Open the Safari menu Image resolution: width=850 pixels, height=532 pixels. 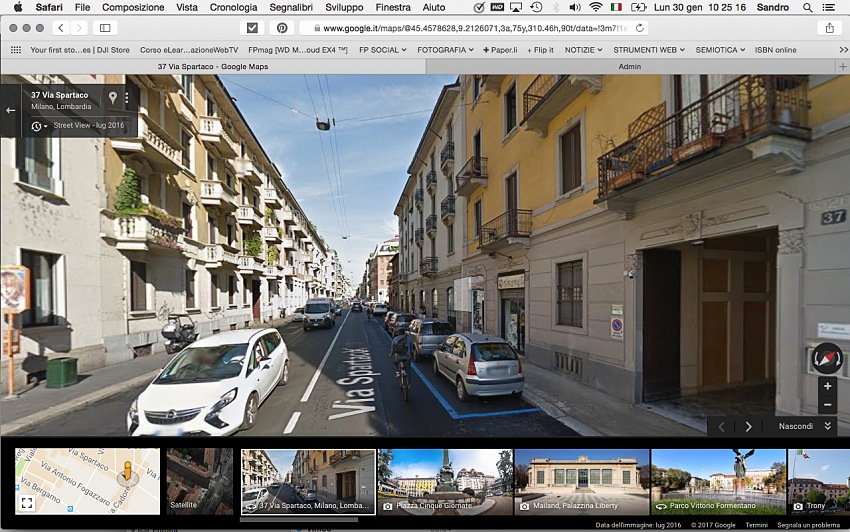(49, 8)
